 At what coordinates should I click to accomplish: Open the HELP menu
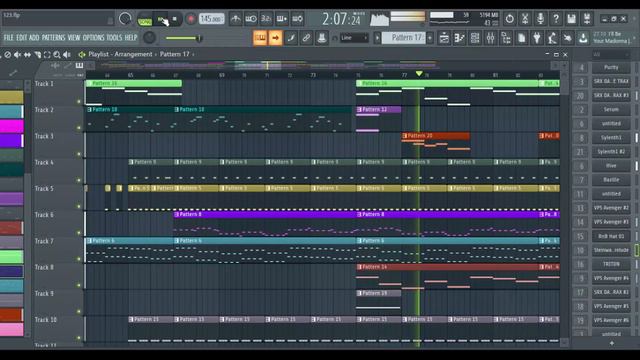tap(131, 38)
